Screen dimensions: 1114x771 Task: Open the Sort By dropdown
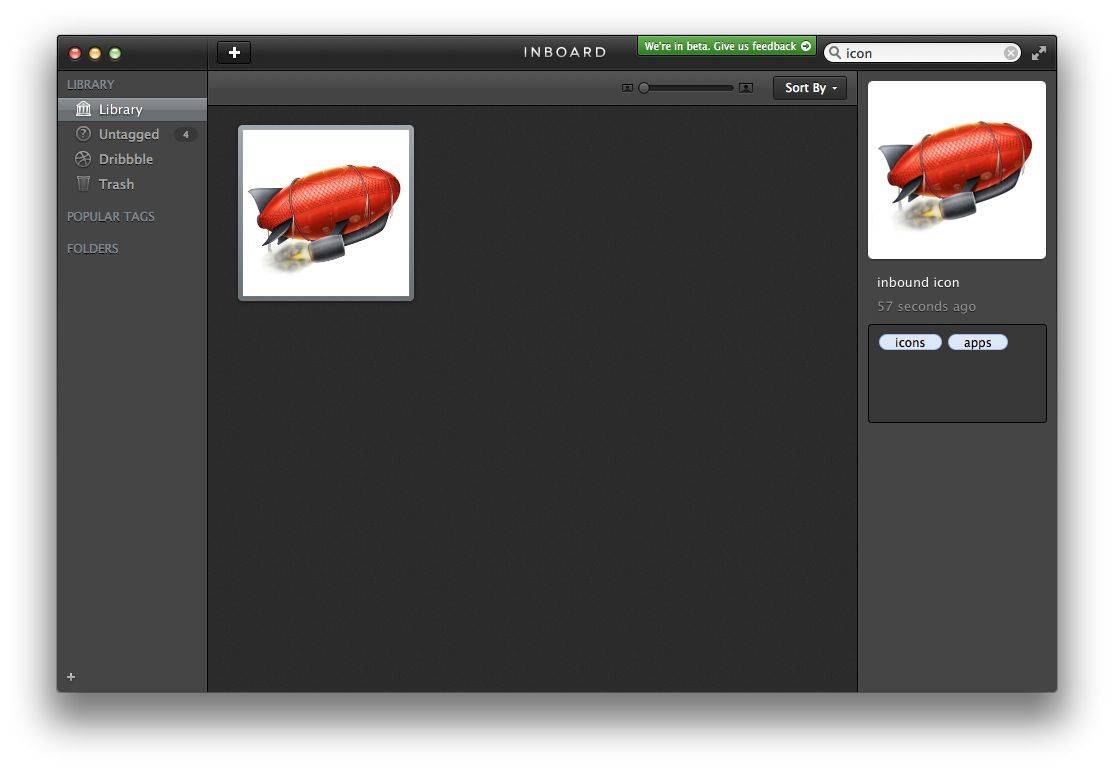[810, 88]
